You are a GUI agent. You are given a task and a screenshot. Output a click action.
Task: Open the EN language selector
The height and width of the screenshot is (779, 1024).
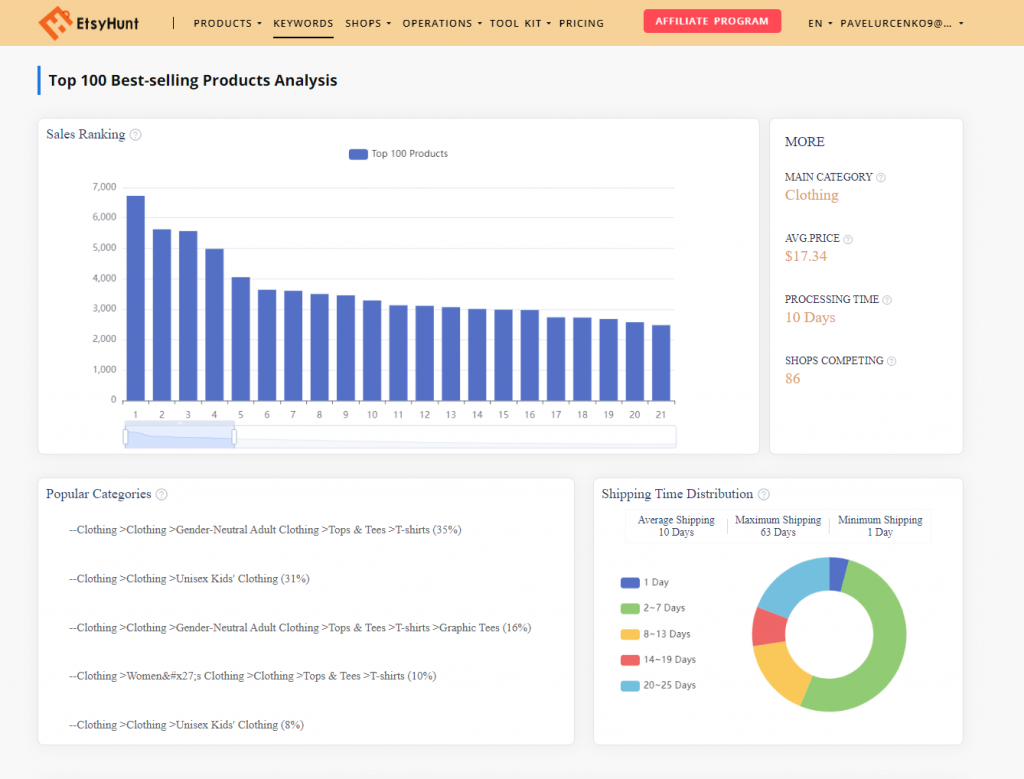coord(820,23)
